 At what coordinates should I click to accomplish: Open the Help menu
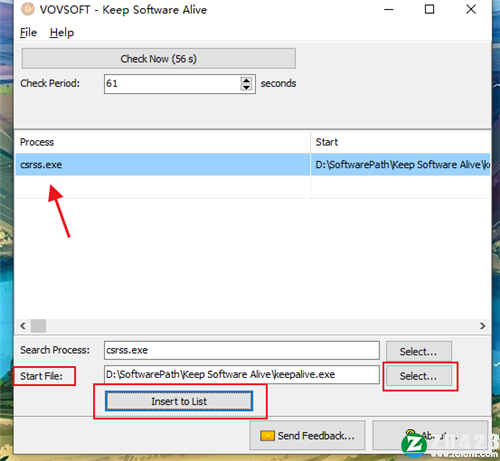click(x=62, y=33)
